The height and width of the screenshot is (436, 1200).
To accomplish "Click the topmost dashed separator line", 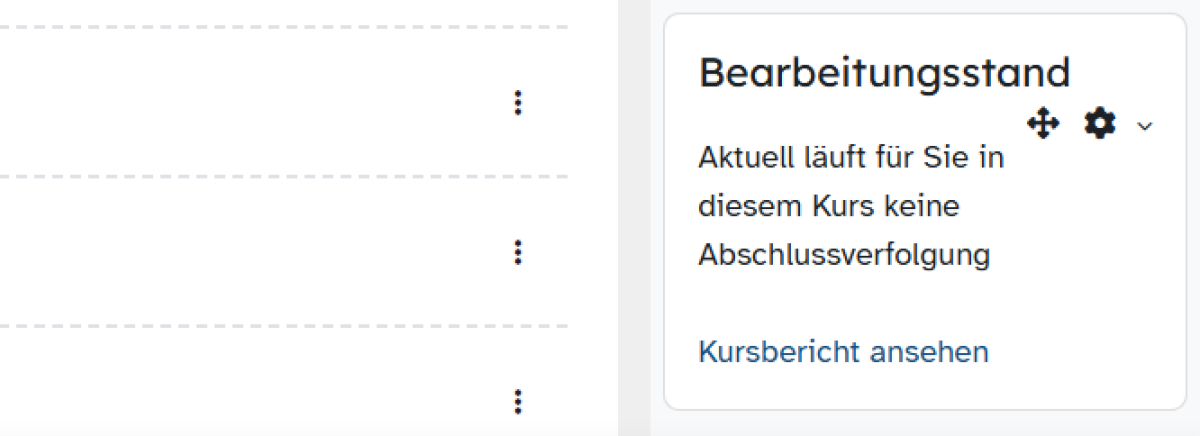I will pos(284,28).
